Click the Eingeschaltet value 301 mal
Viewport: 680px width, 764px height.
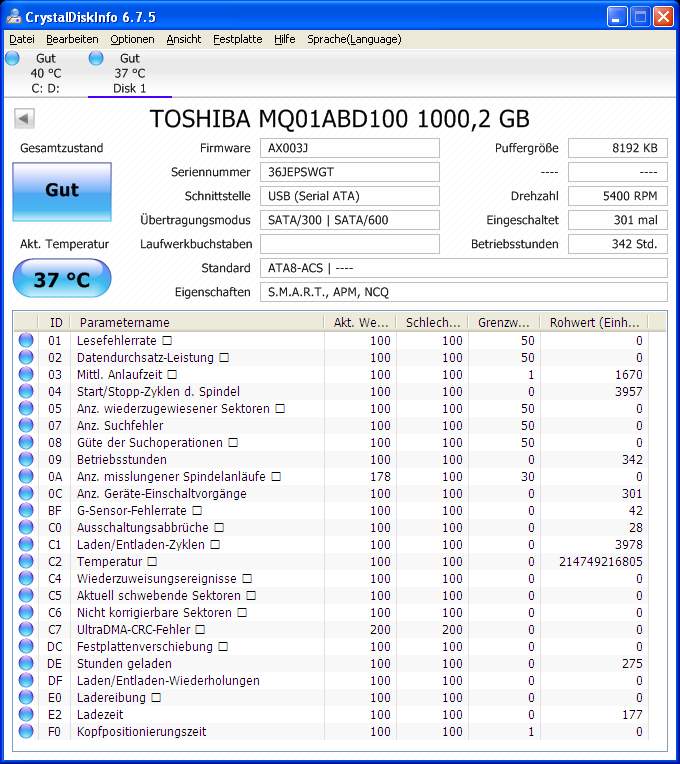point(618,220)
